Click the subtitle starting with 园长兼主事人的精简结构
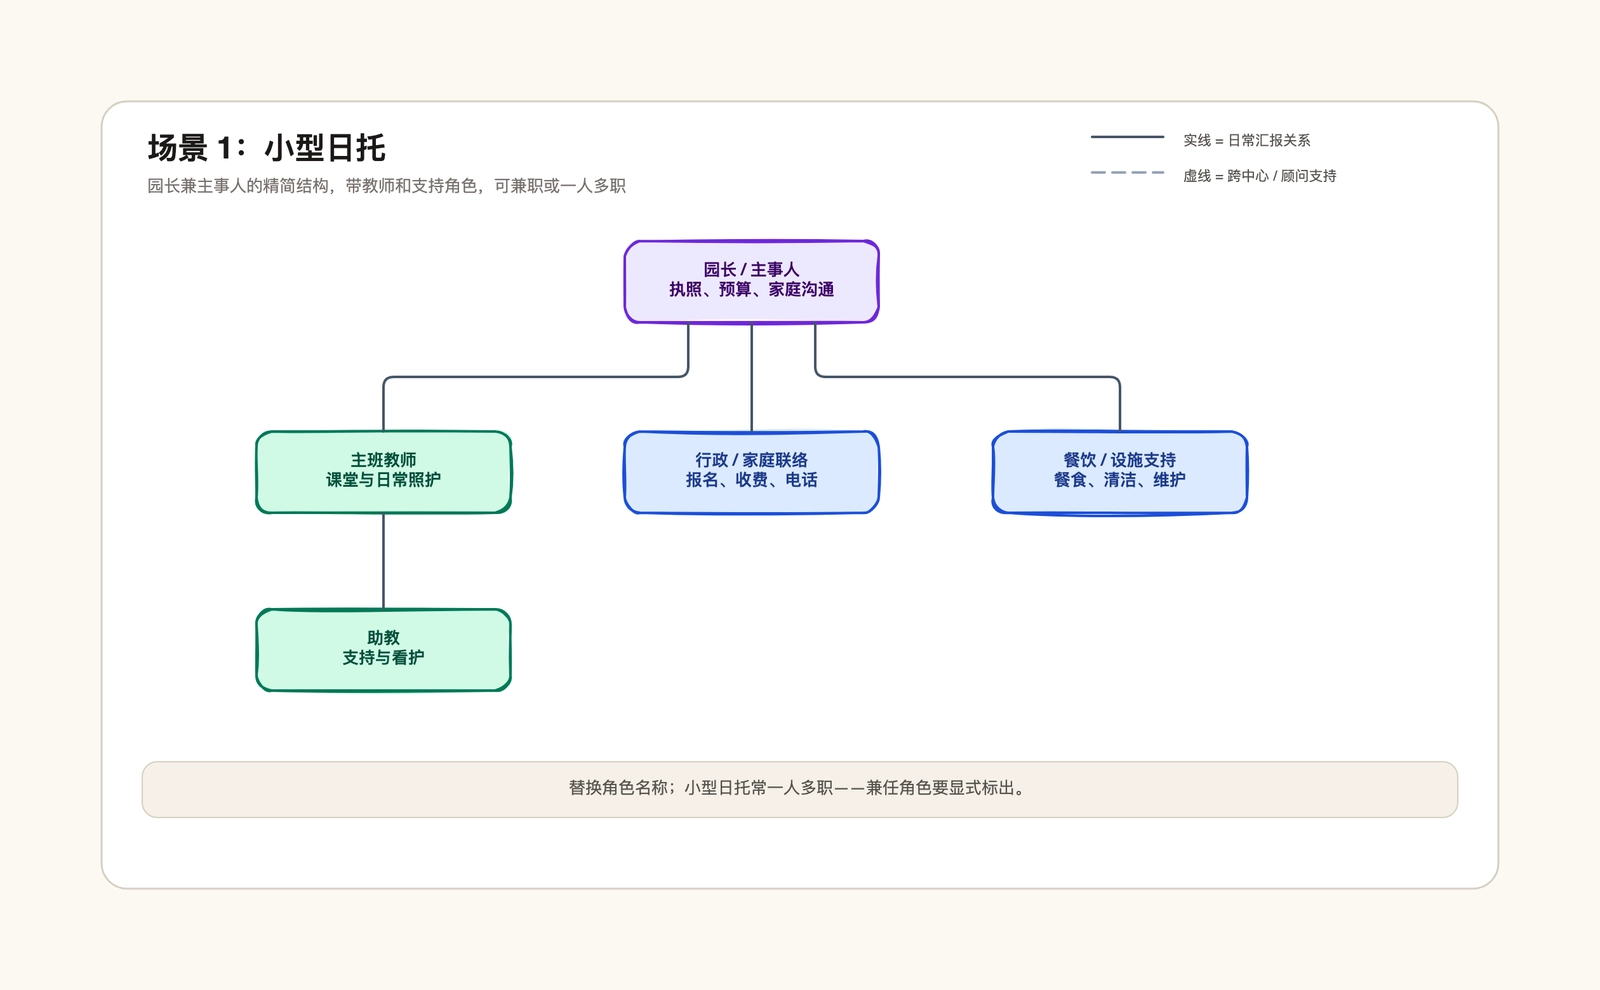1600x990 pixels. (x=387, y=186)
